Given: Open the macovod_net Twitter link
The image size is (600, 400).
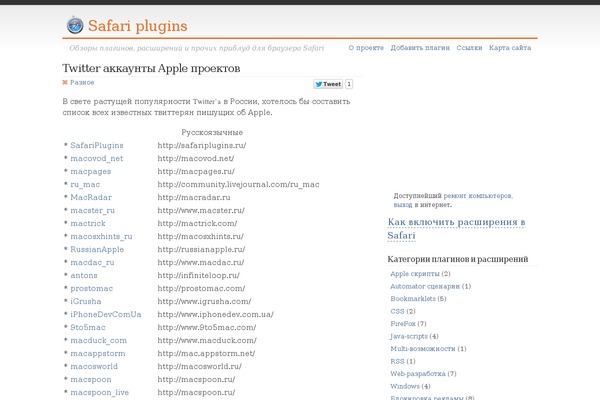Looking at the screenshot, I should pos(97,158).
